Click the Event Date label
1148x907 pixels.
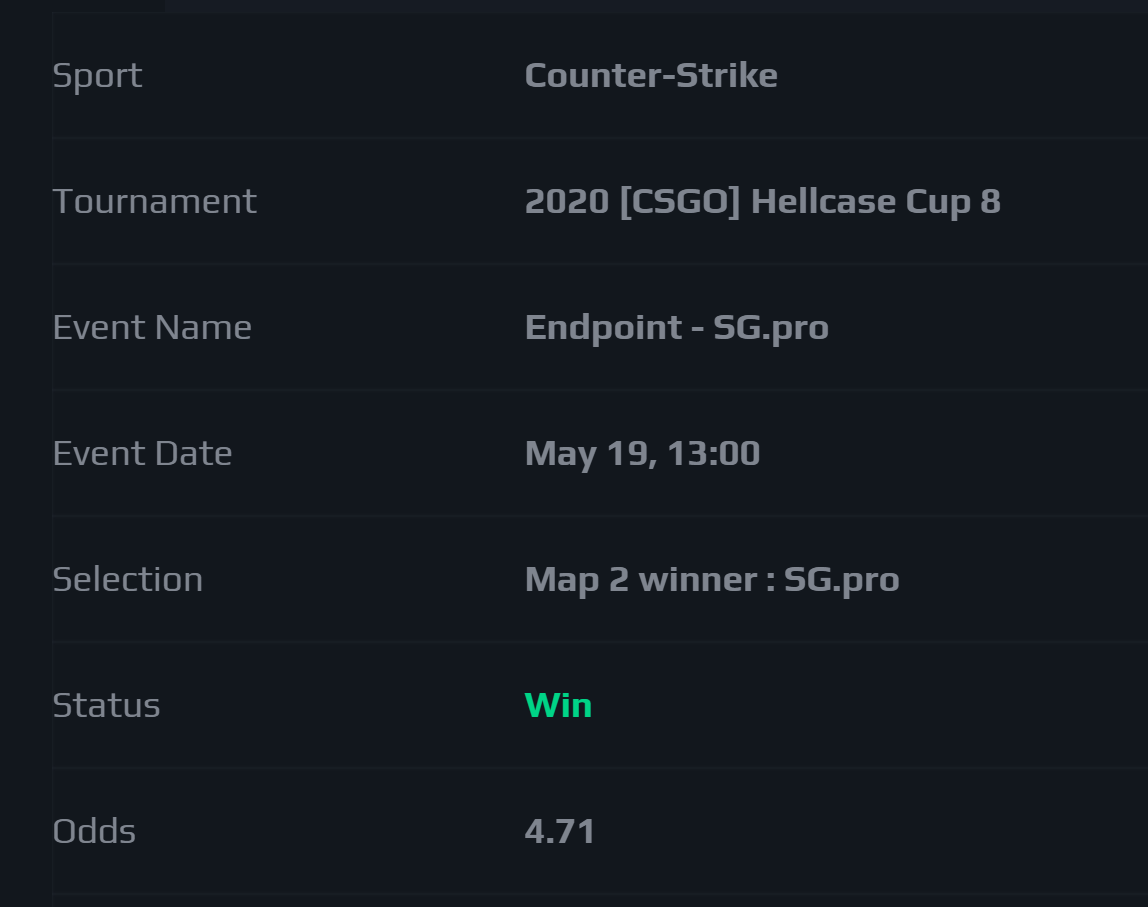(x=143, y=453)
